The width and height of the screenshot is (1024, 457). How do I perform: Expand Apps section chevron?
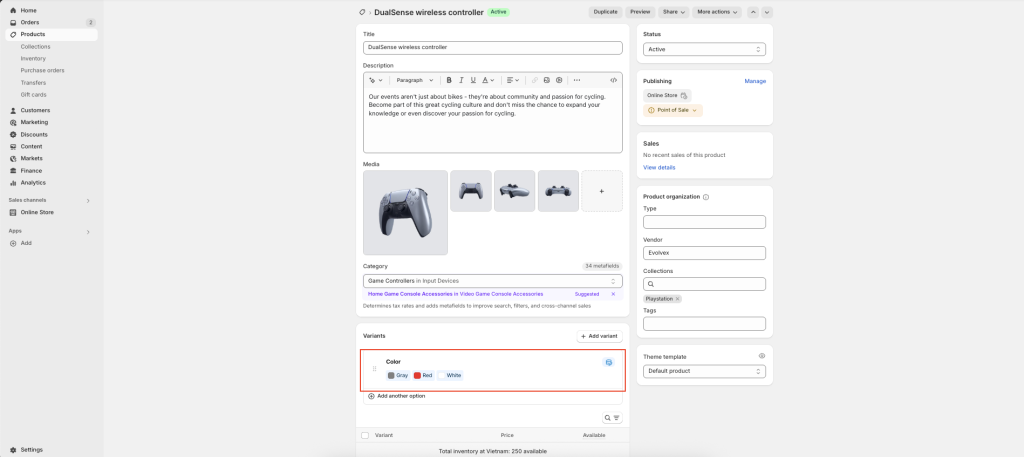click(88, 232)
